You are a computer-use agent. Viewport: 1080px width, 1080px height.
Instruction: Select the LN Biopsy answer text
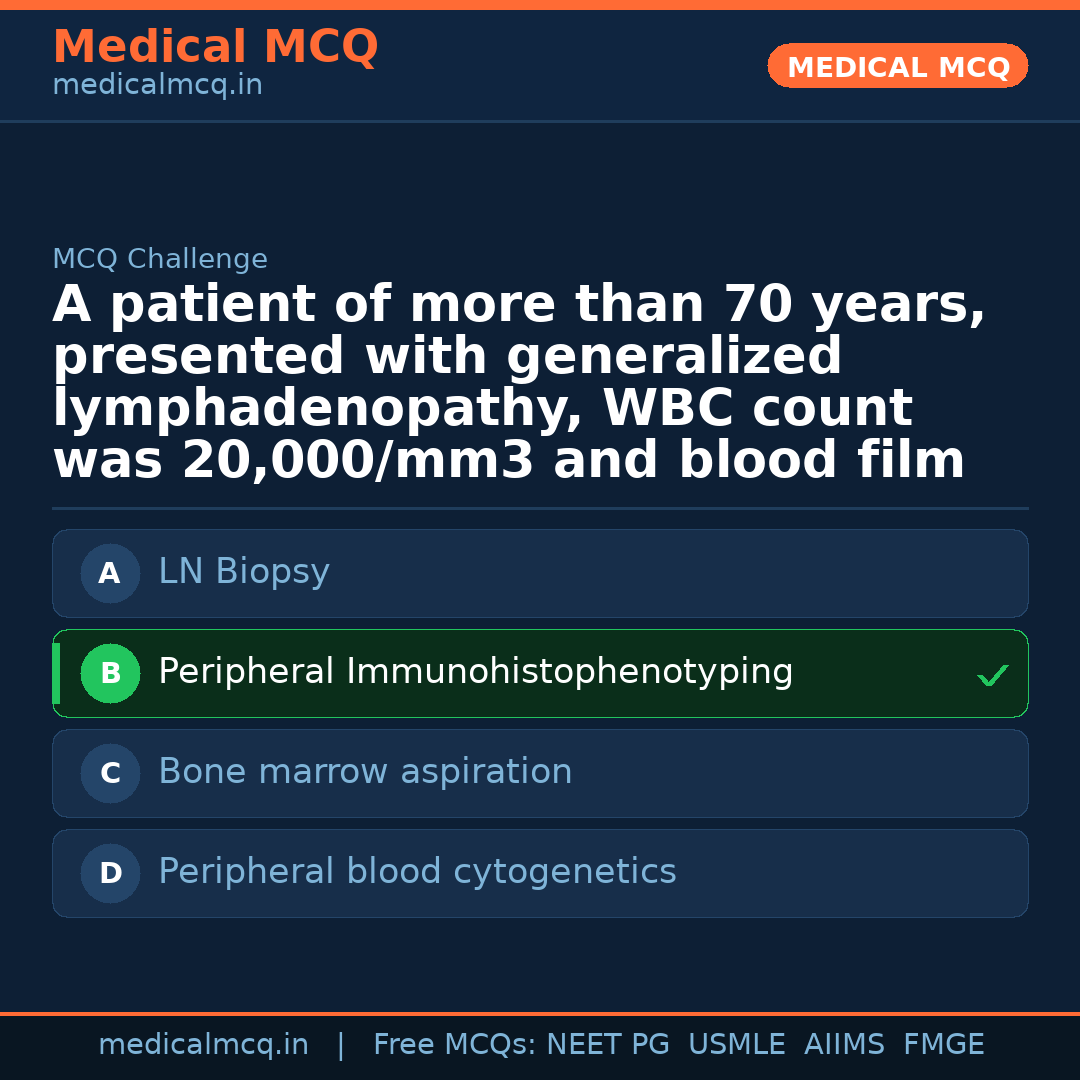pyautogui.click(x=244, y=572)
